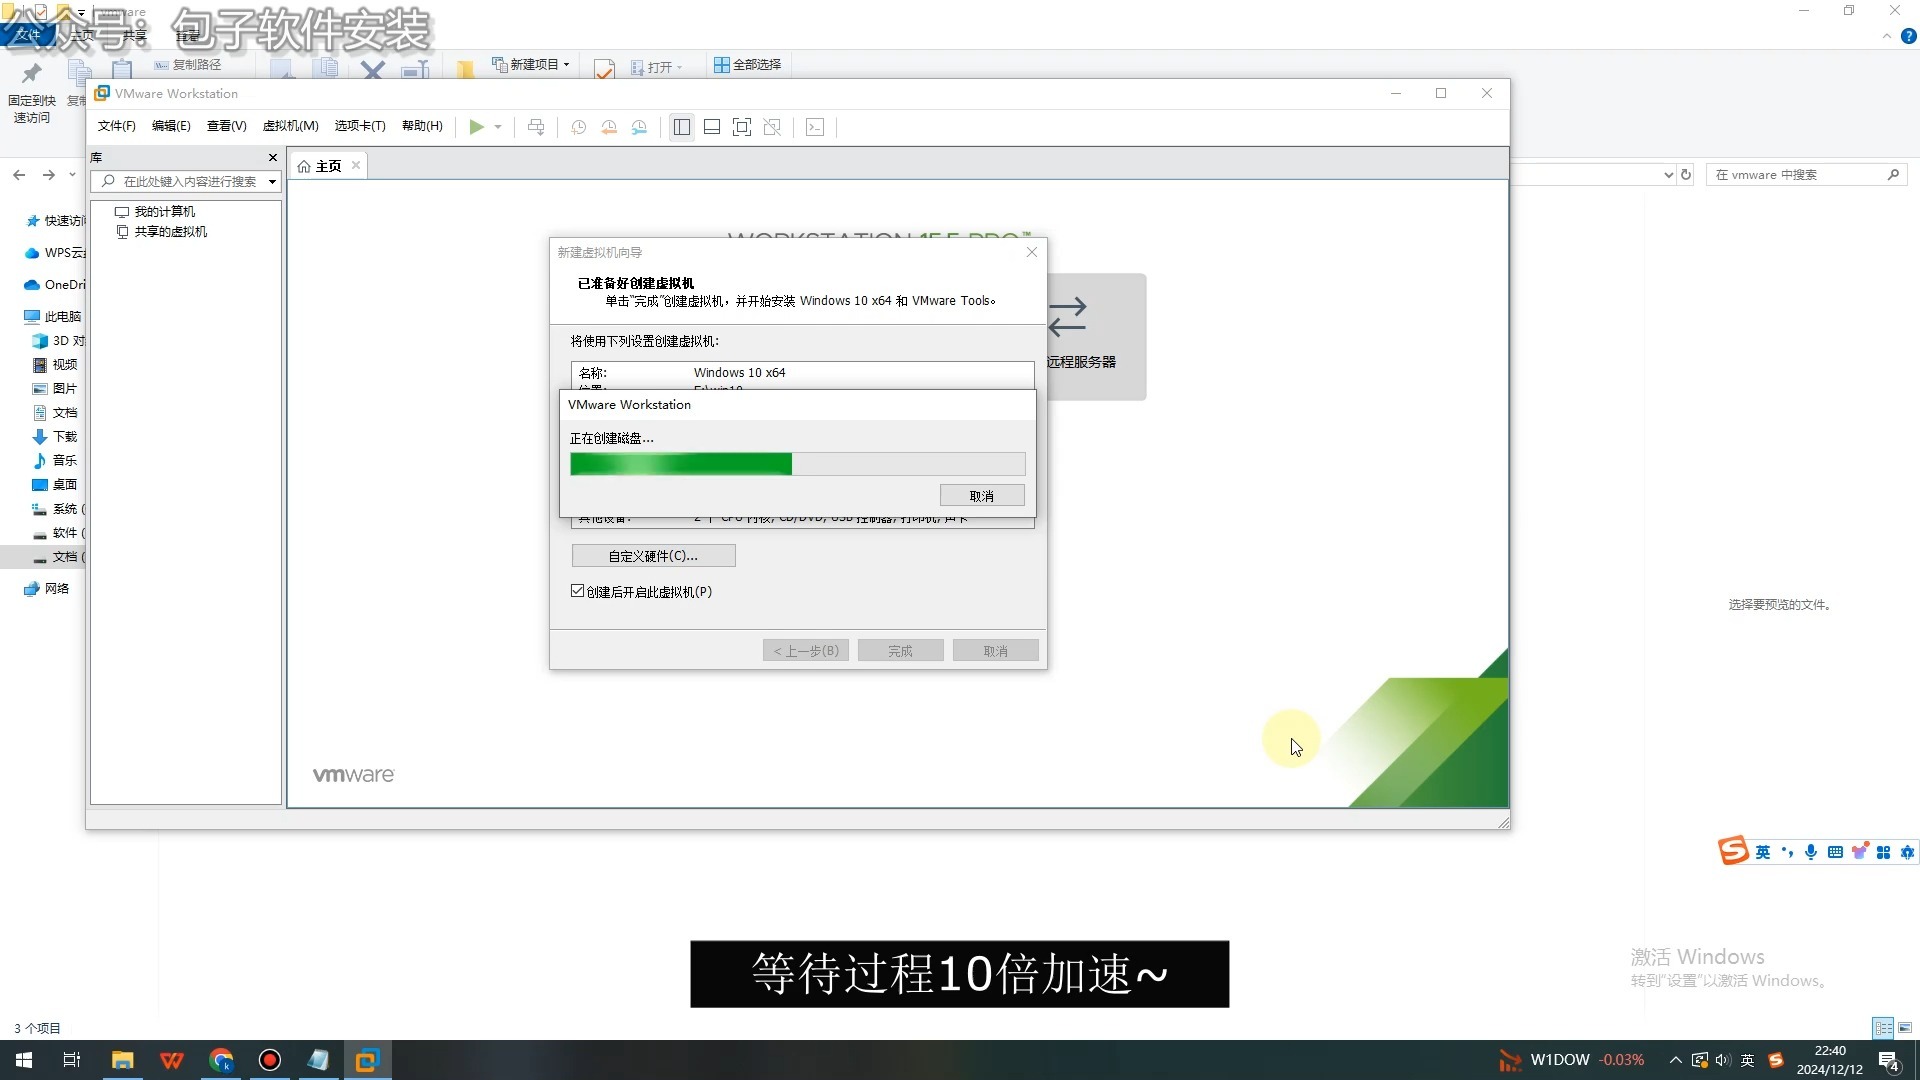Select 音乐 in Explorer navigation pane
1920x1080 pixels.
[55, 461]
